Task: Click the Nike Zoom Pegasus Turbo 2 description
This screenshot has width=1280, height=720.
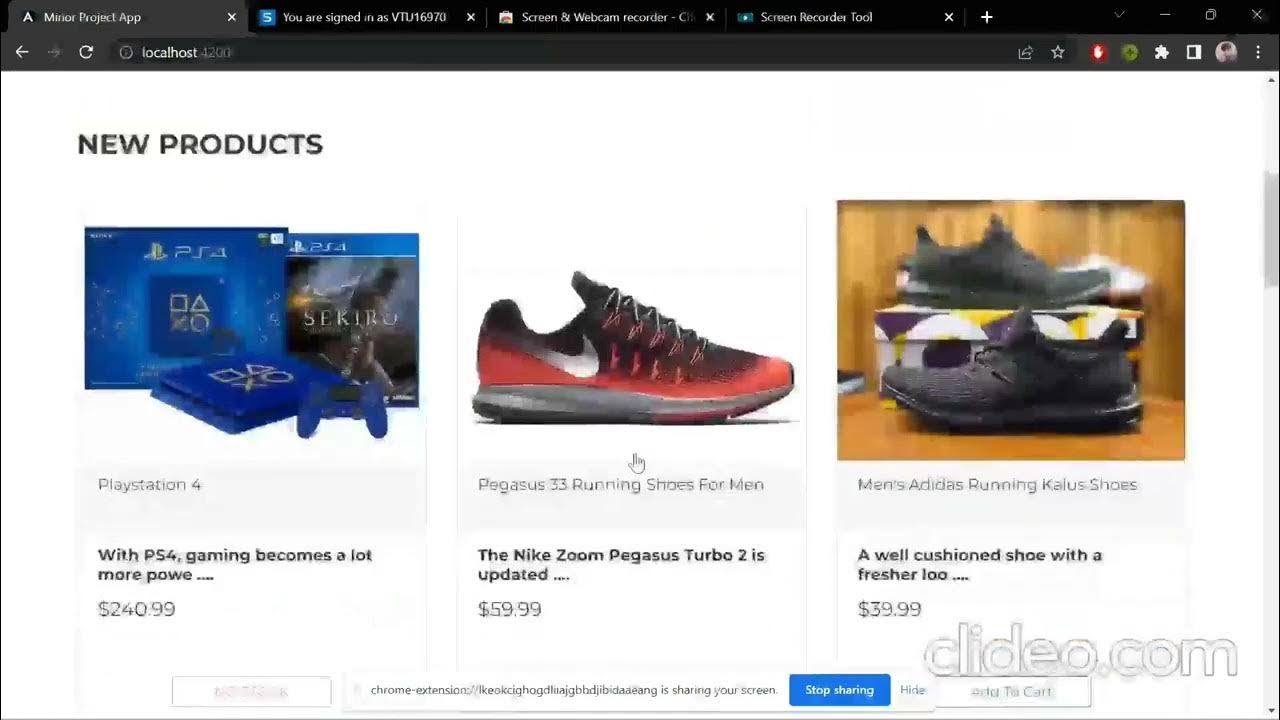Action: (x=621, y=564)
